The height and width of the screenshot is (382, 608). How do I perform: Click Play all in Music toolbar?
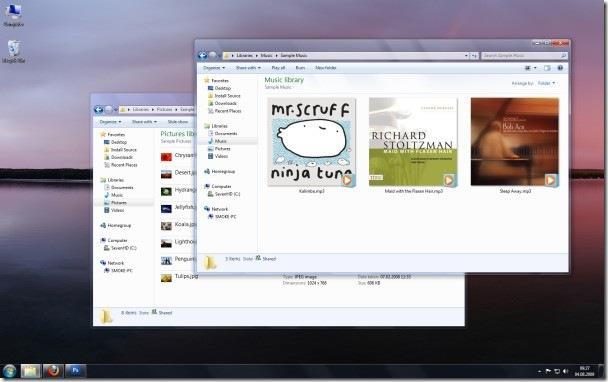click(278, 68)
